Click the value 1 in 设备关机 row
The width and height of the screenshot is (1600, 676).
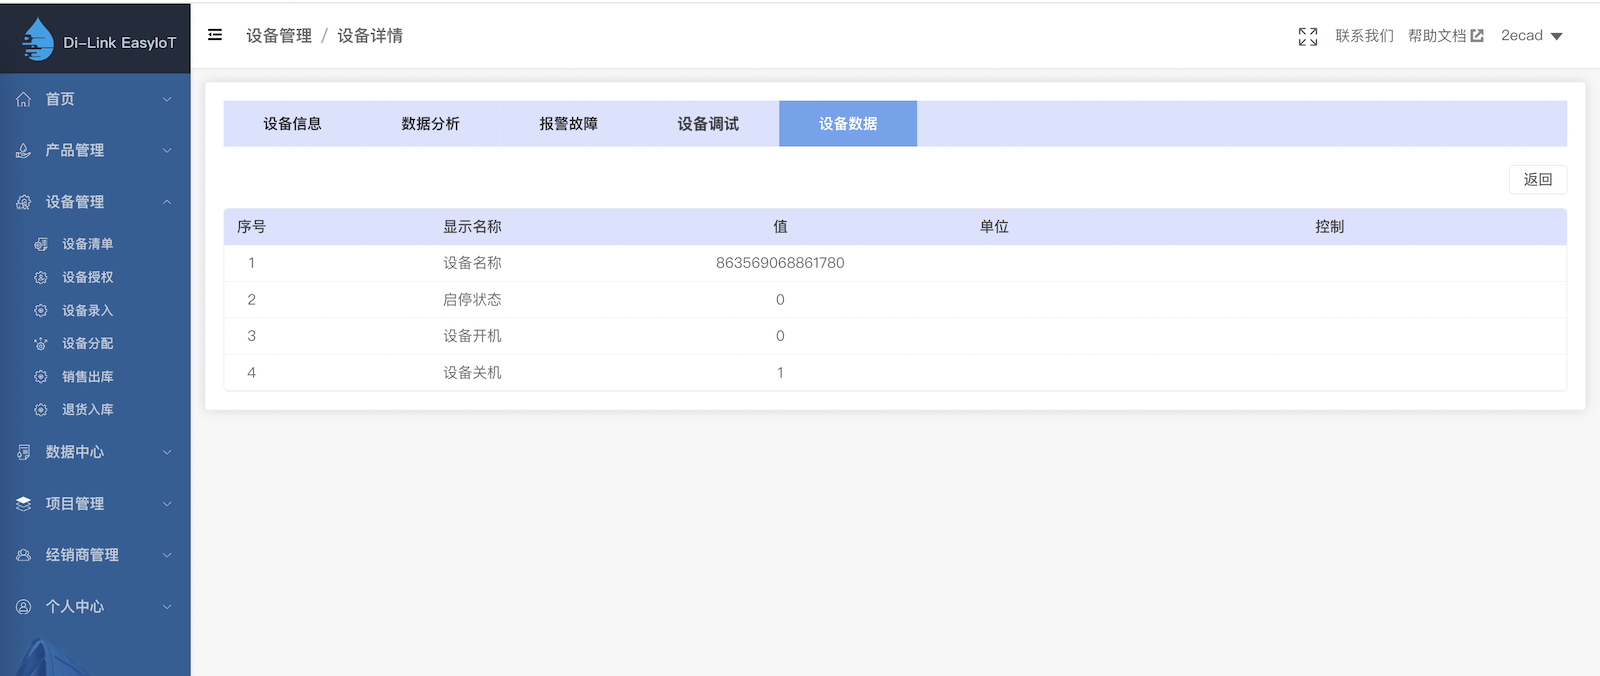[x=780, y=373]
